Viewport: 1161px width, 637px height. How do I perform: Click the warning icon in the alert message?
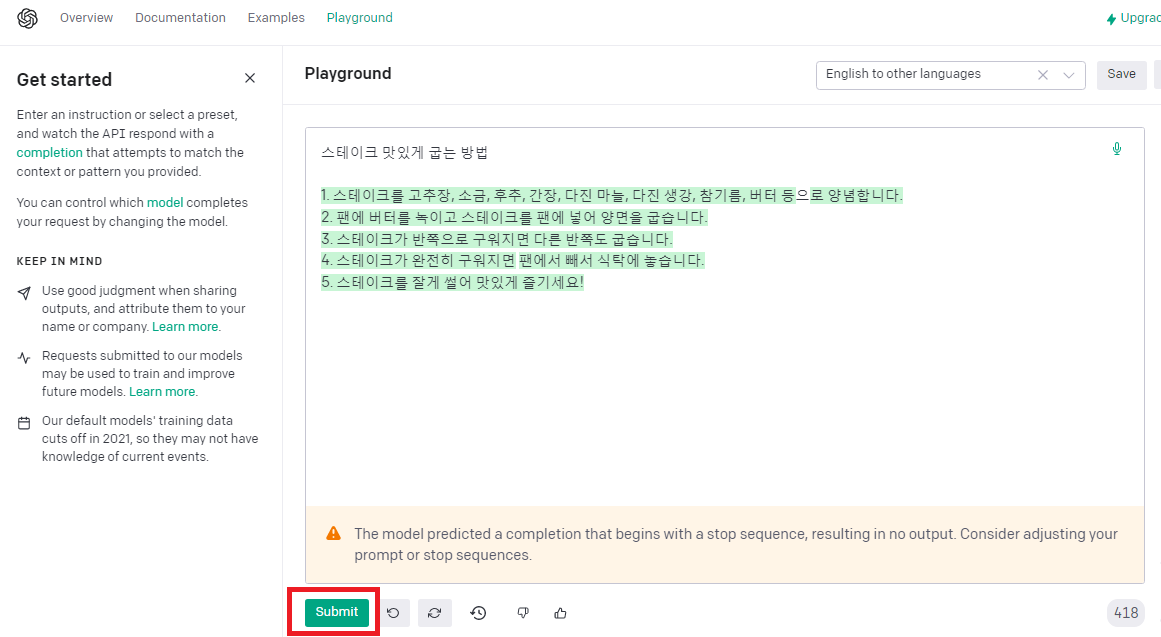pos(333,533)
